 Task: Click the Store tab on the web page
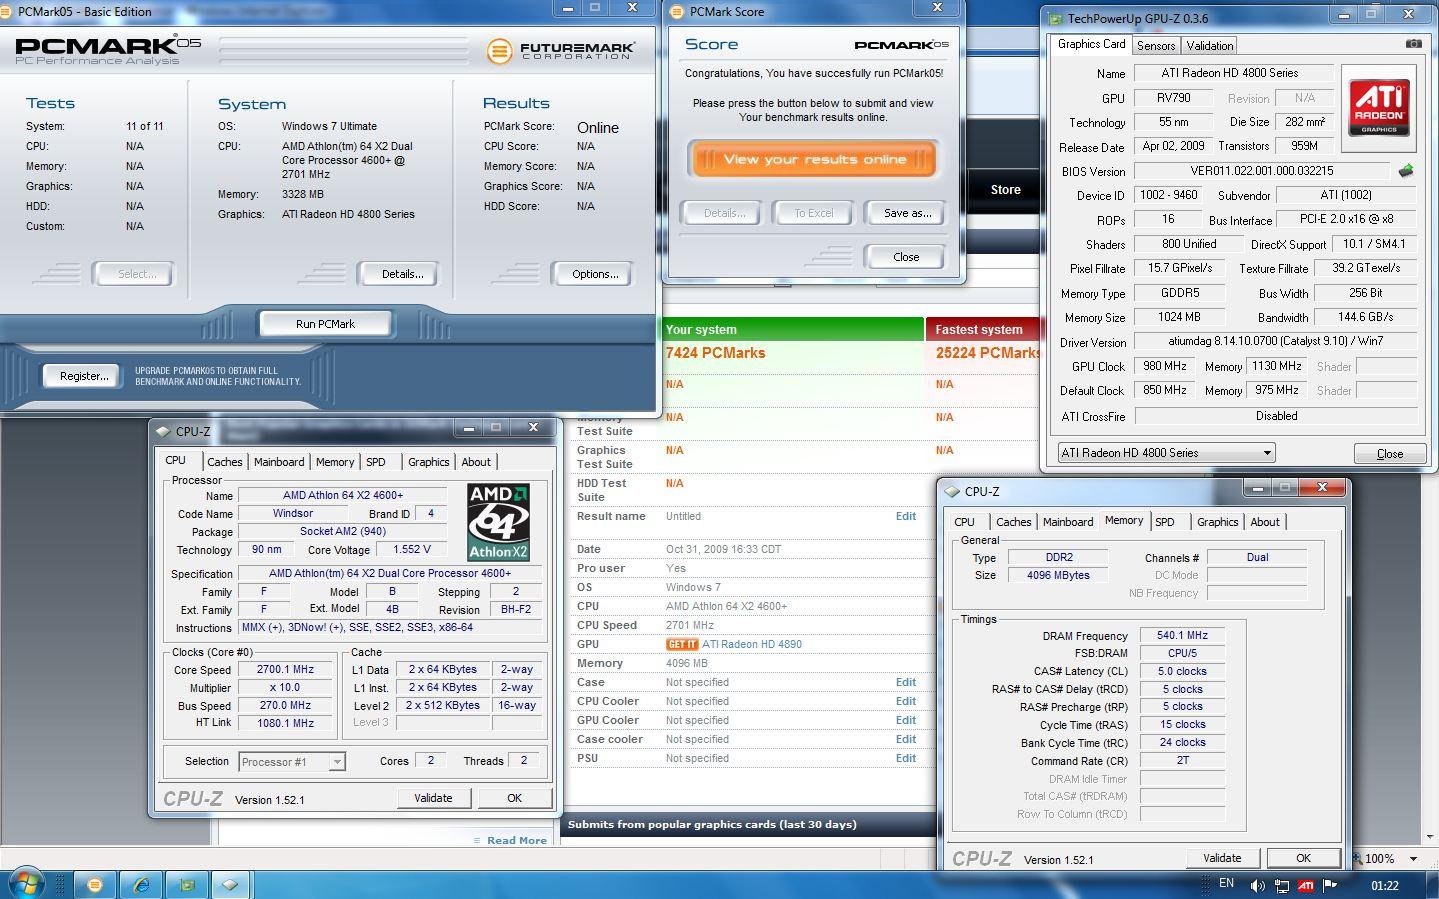[1005, 190]
